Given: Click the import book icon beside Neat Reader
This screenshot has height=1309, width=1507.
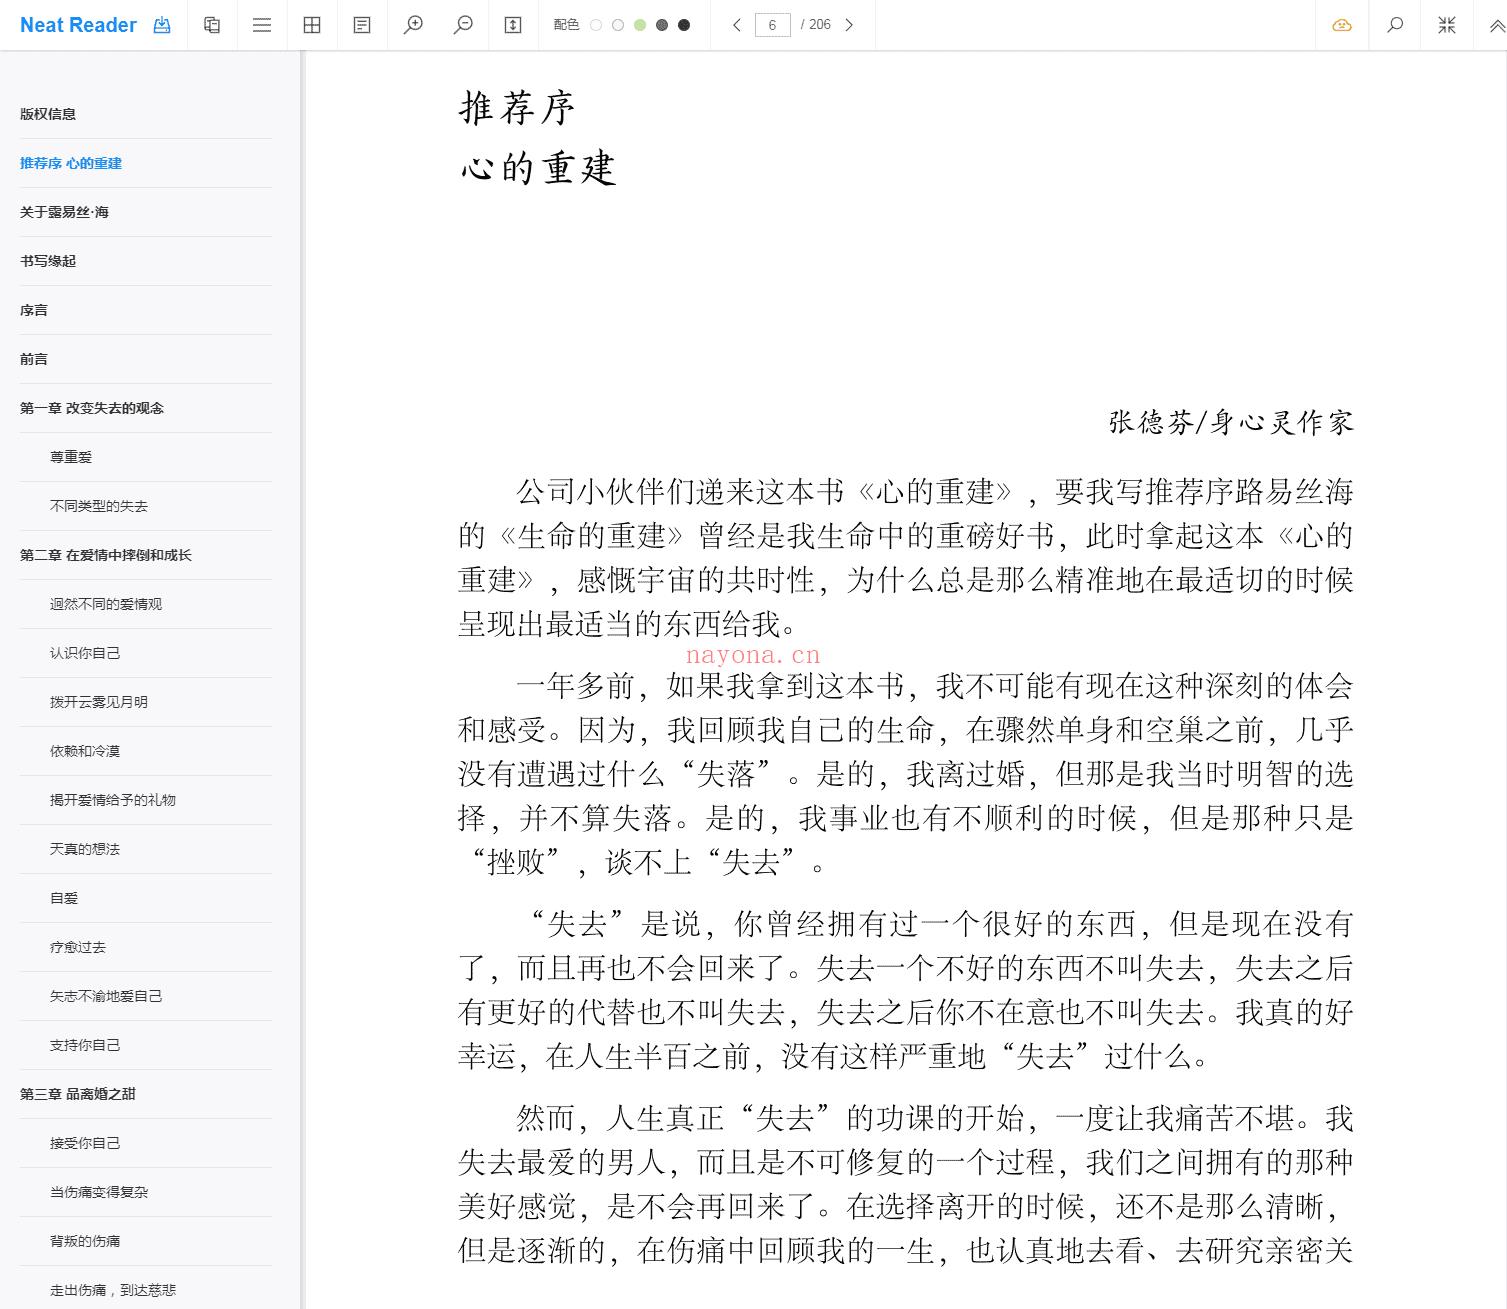Looking at the screenshot, I should click(x=162, y=25).
